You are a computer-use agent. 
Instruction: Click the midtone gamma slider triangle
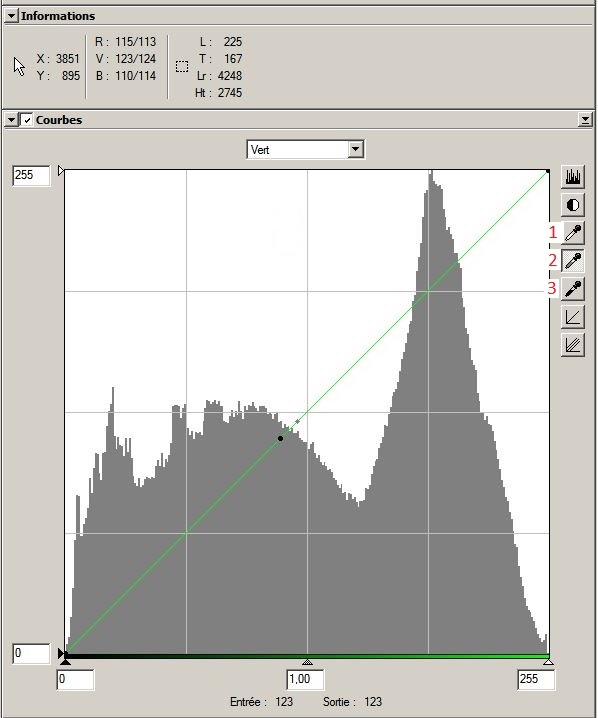click(307, 662)
